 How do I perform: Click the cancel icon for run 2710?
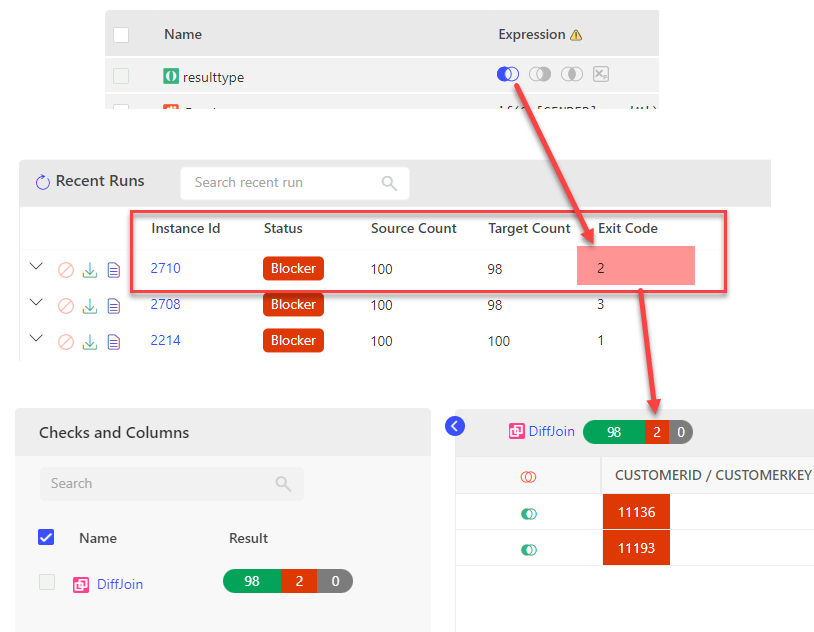point(66,270)
